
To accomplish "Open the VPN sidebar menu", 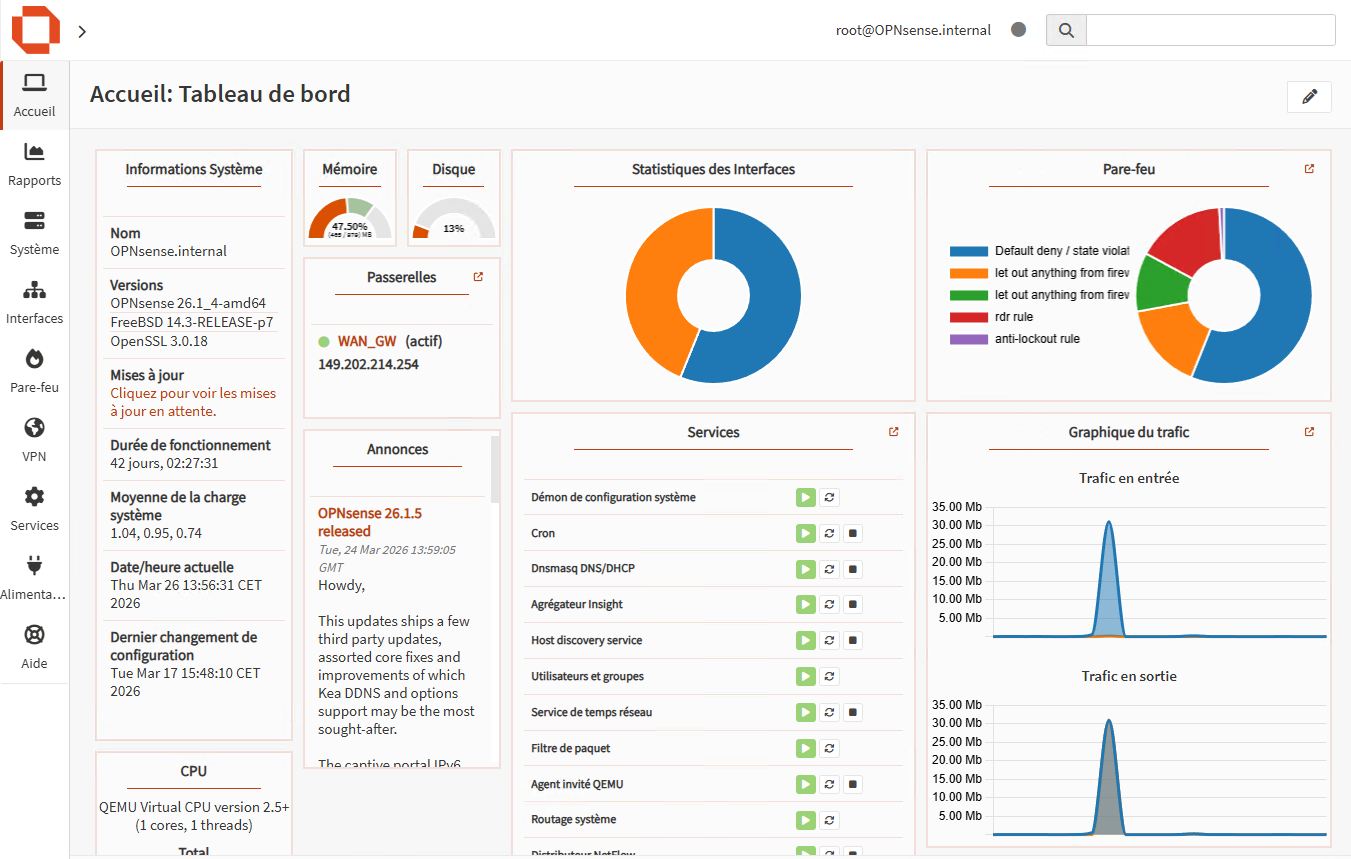I will [34, 439].
